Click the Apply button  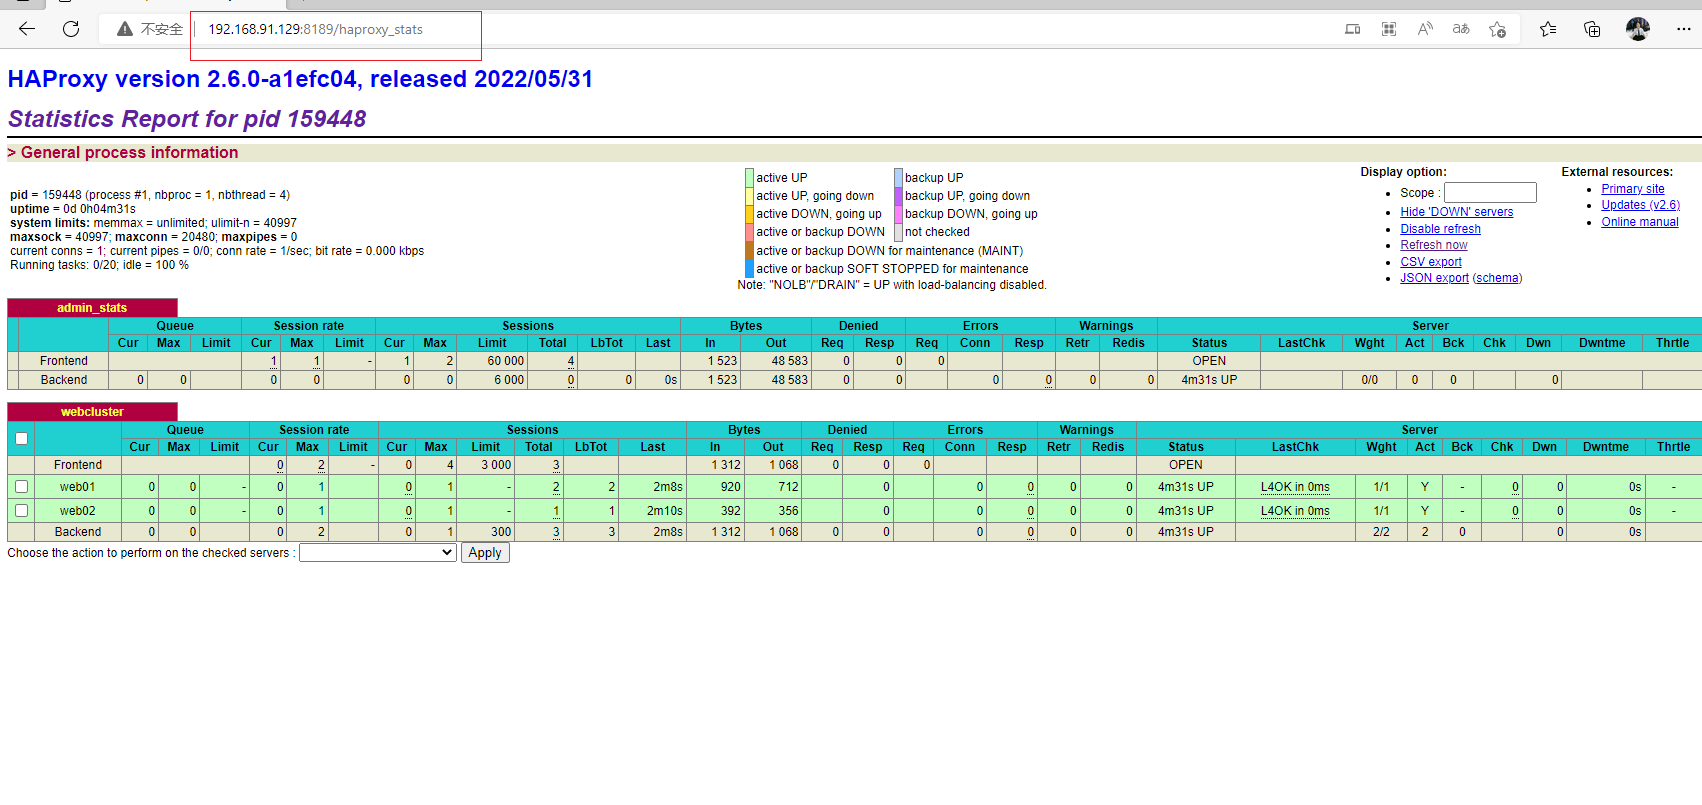tap(485, 553)
